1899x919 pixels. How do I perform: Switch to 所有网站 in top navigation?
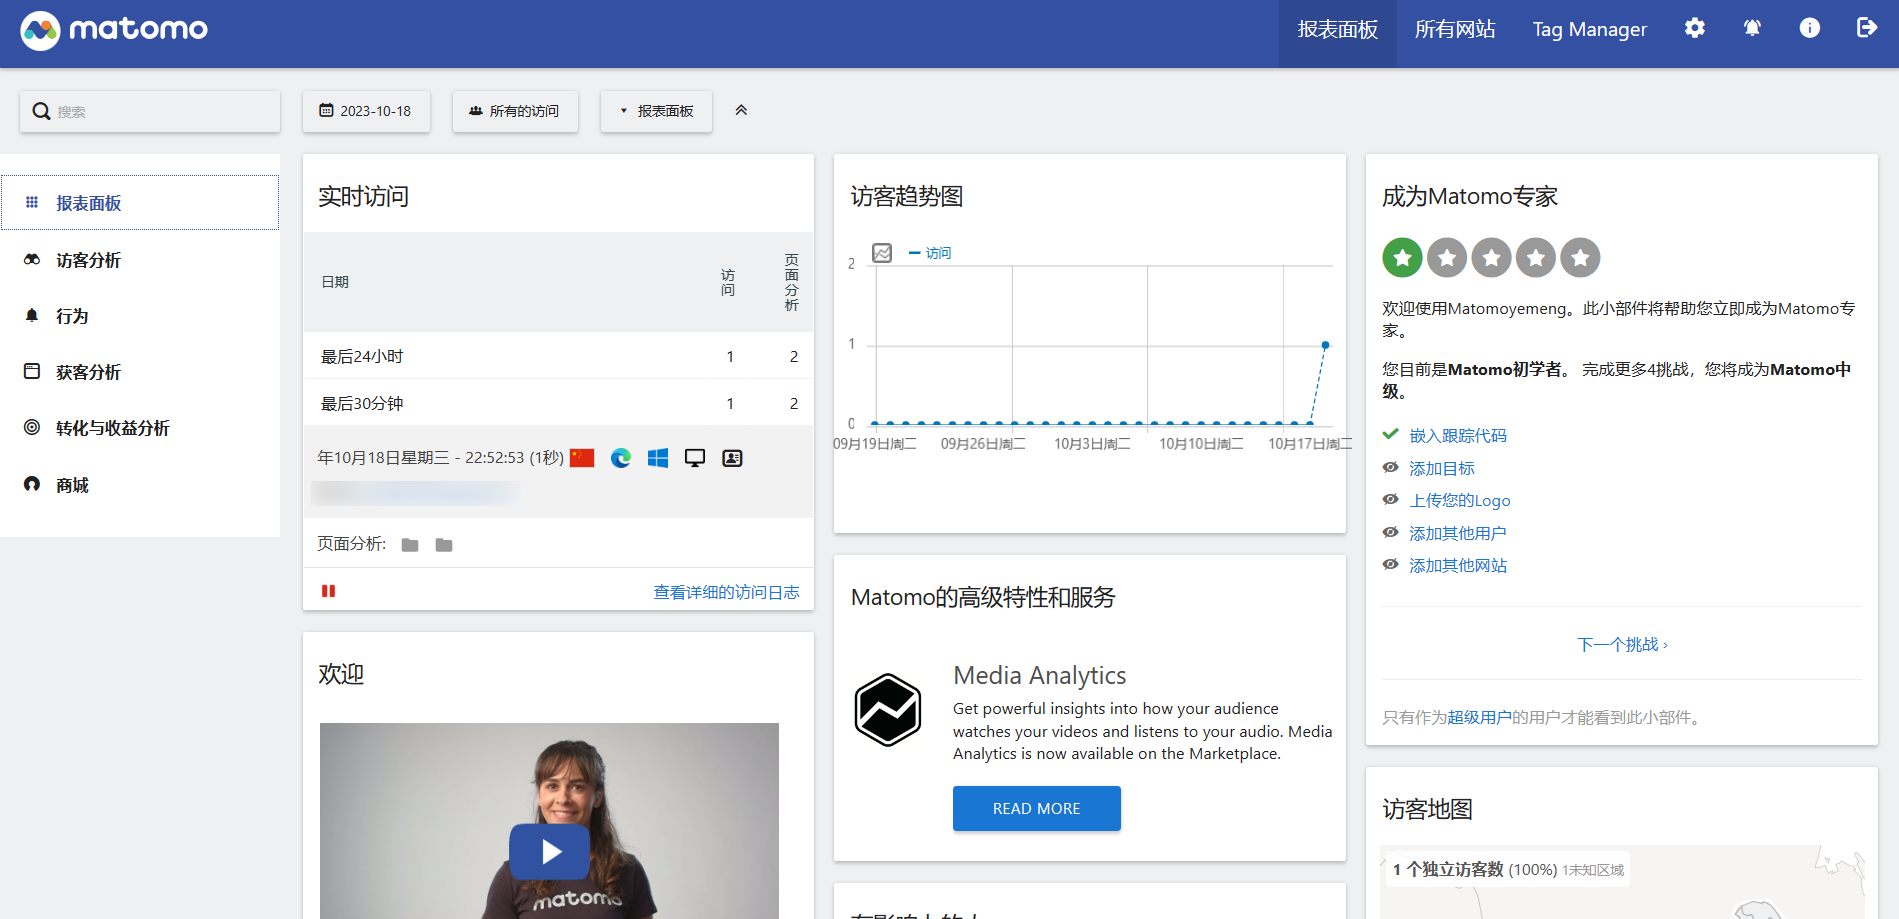coord(1454,30)
